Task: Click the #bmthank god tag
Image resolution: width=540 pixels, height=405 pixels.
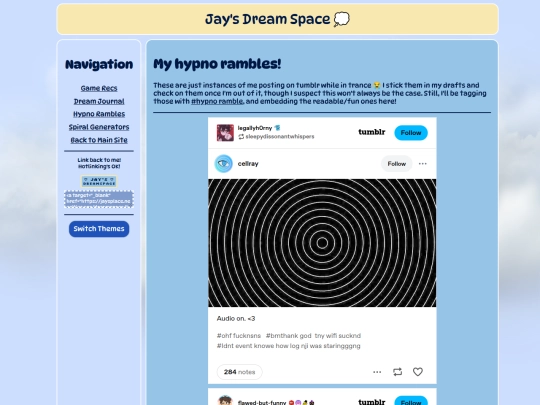Action: pyautogui.click(x=313, y=336)
